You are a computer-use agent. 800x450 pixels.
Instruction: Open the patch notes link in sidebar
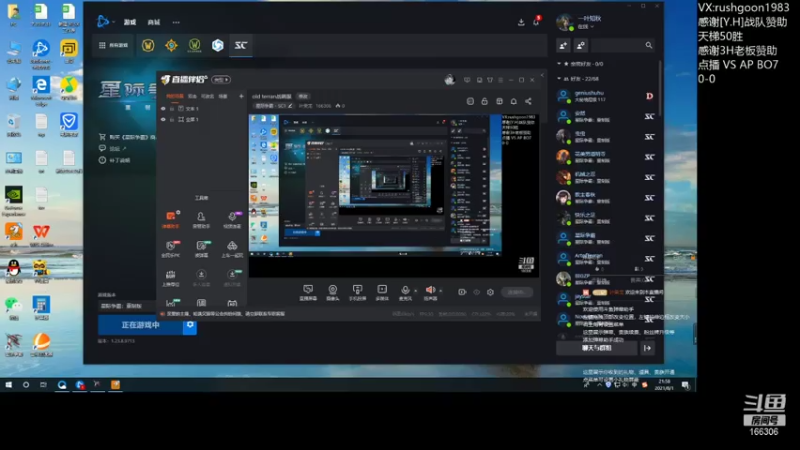(x=115, y=160)
